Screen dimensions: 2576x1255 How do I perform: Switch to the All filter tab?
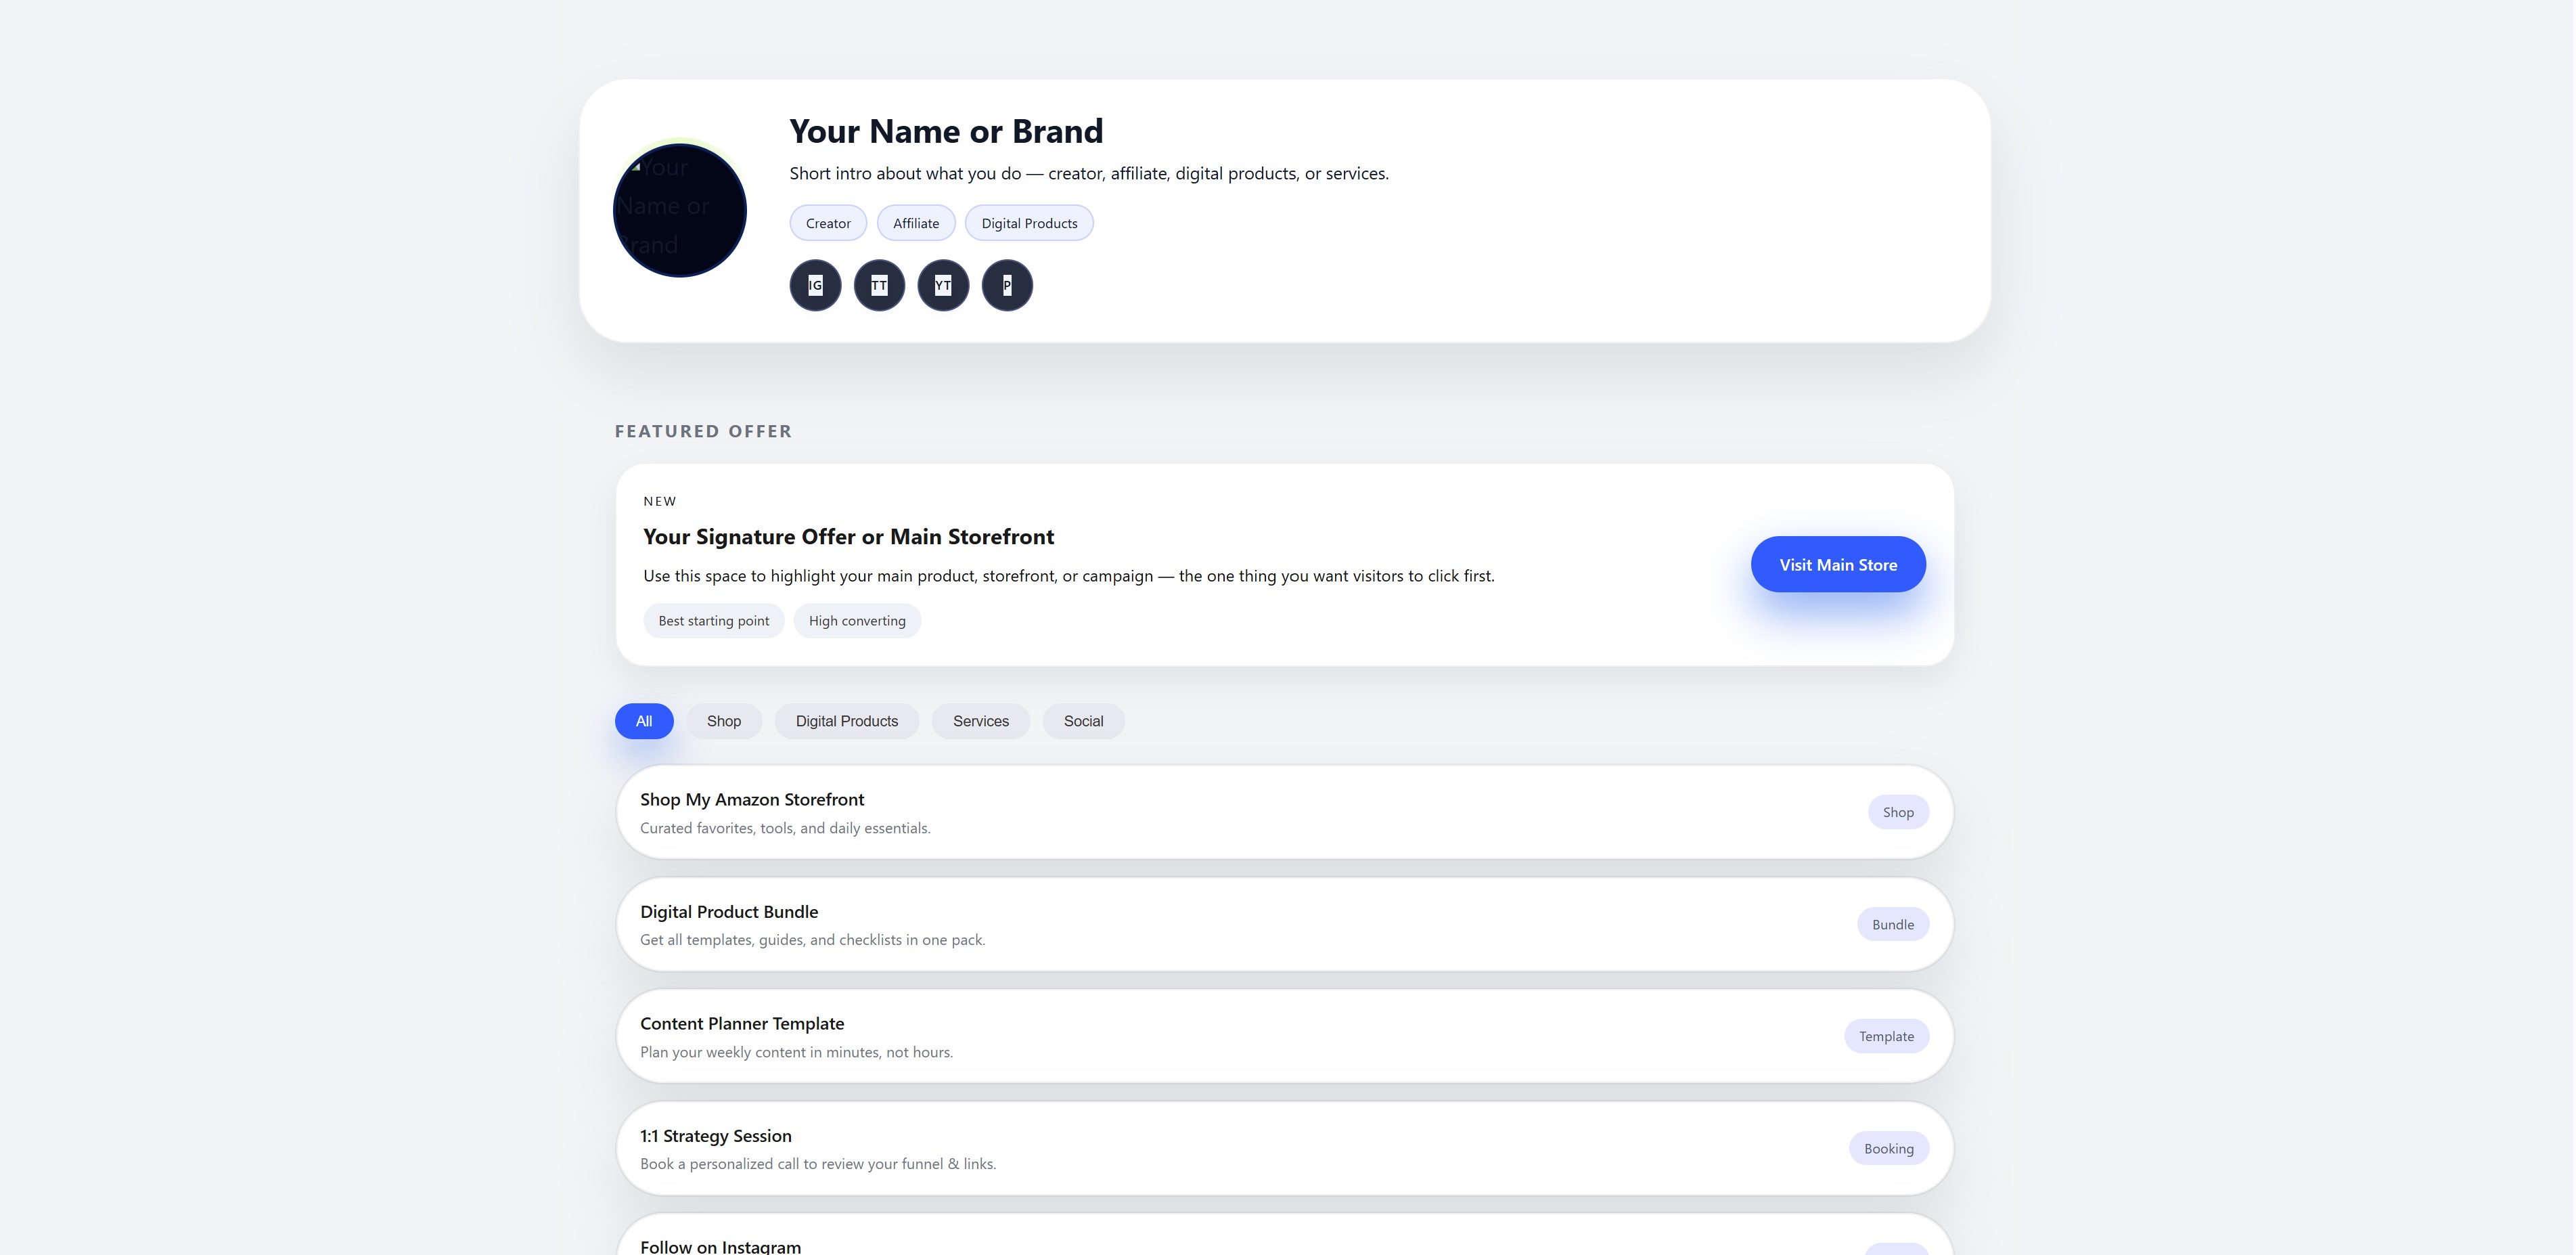643,720
